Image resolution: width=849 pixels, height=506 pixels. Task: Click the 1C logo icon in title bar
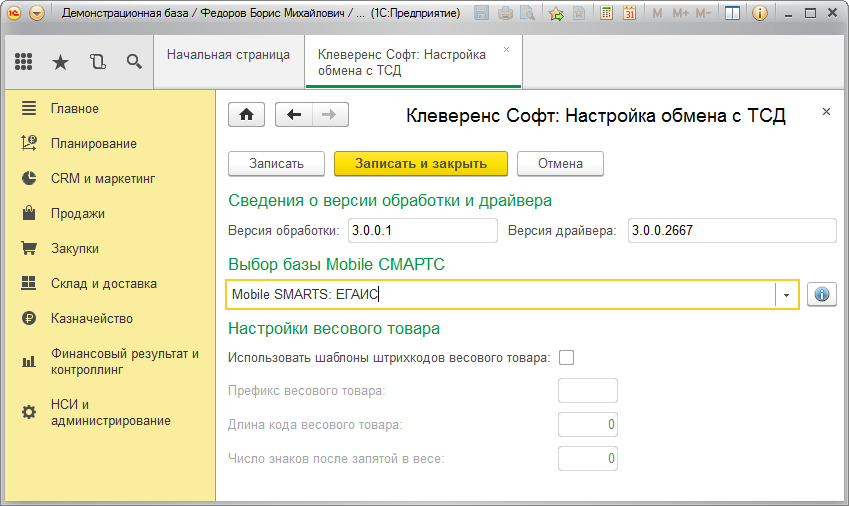[14, 13]
